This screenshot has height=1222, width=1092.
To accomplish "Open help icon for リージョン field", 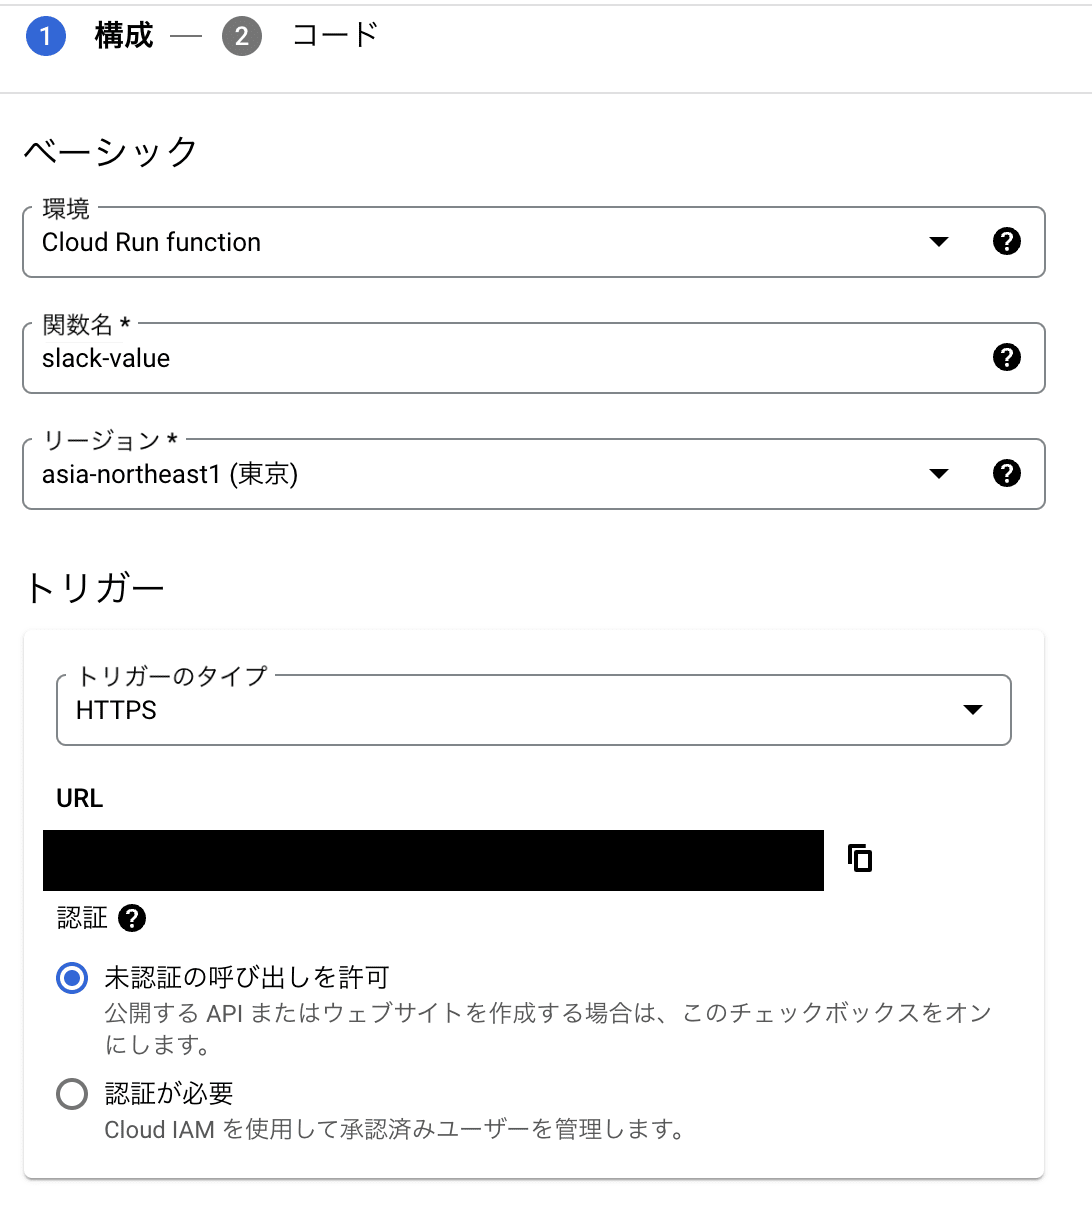I will pyautogui.click(x=1006, y=473).
